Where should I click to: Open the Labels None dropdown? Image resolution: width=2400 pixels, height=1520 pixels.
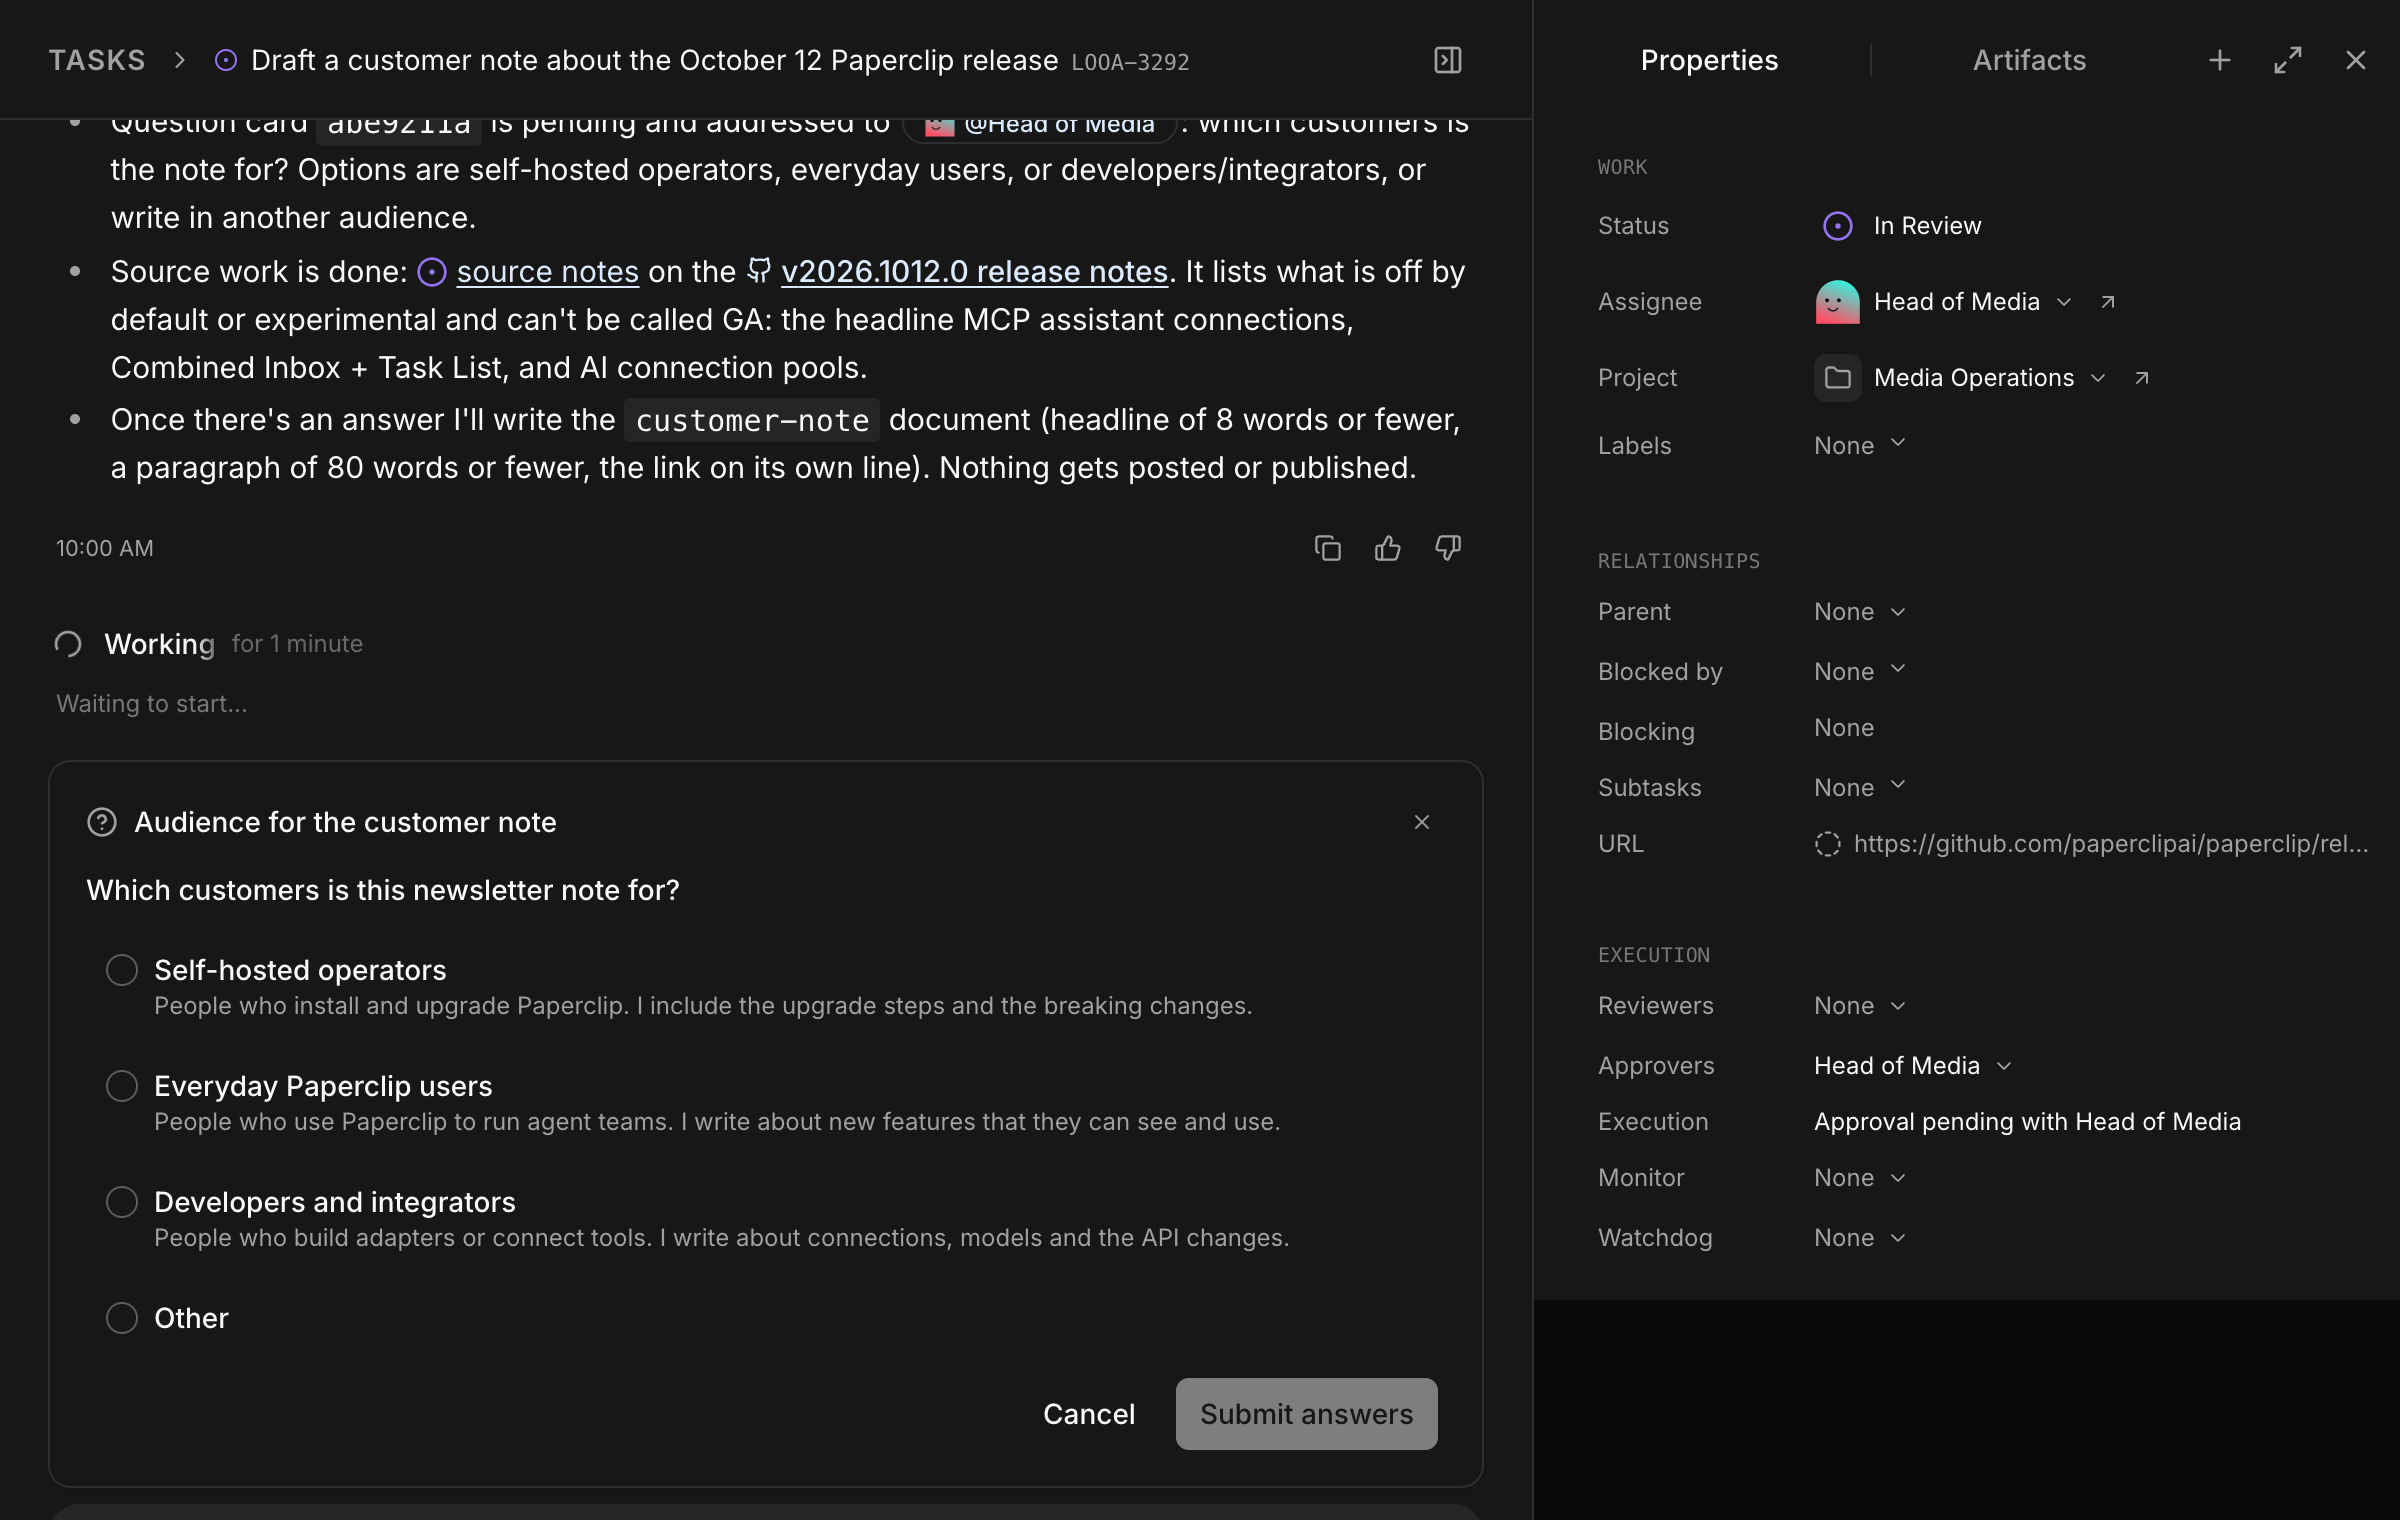coord(1860,445)
